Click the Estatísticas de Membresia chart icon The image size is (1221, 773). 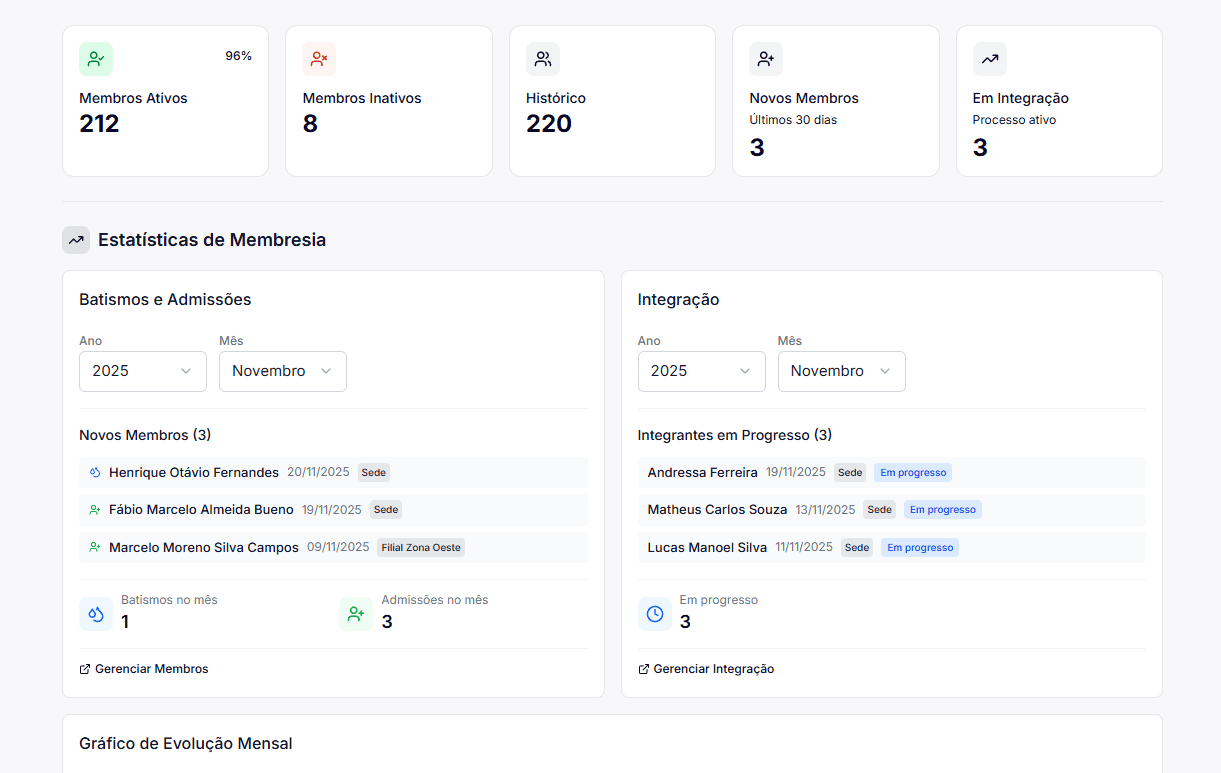coord(76,240)
